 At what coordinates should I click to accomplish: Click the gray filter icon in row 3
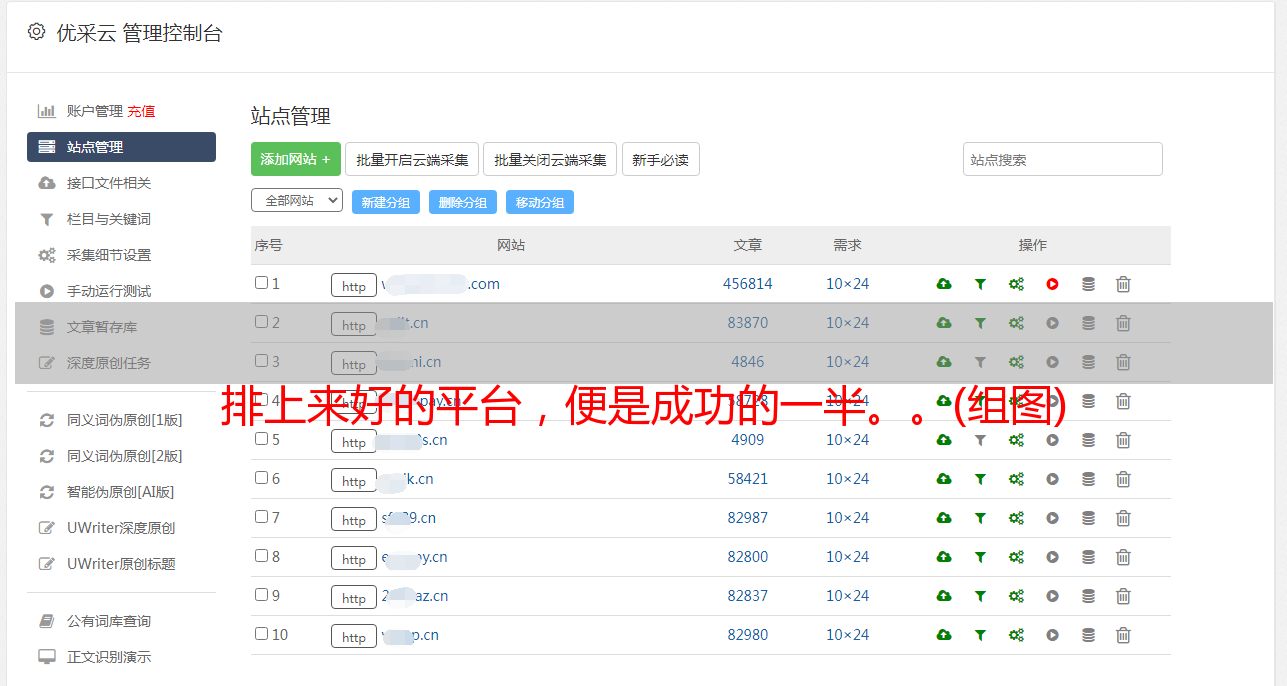click(980, 362)
